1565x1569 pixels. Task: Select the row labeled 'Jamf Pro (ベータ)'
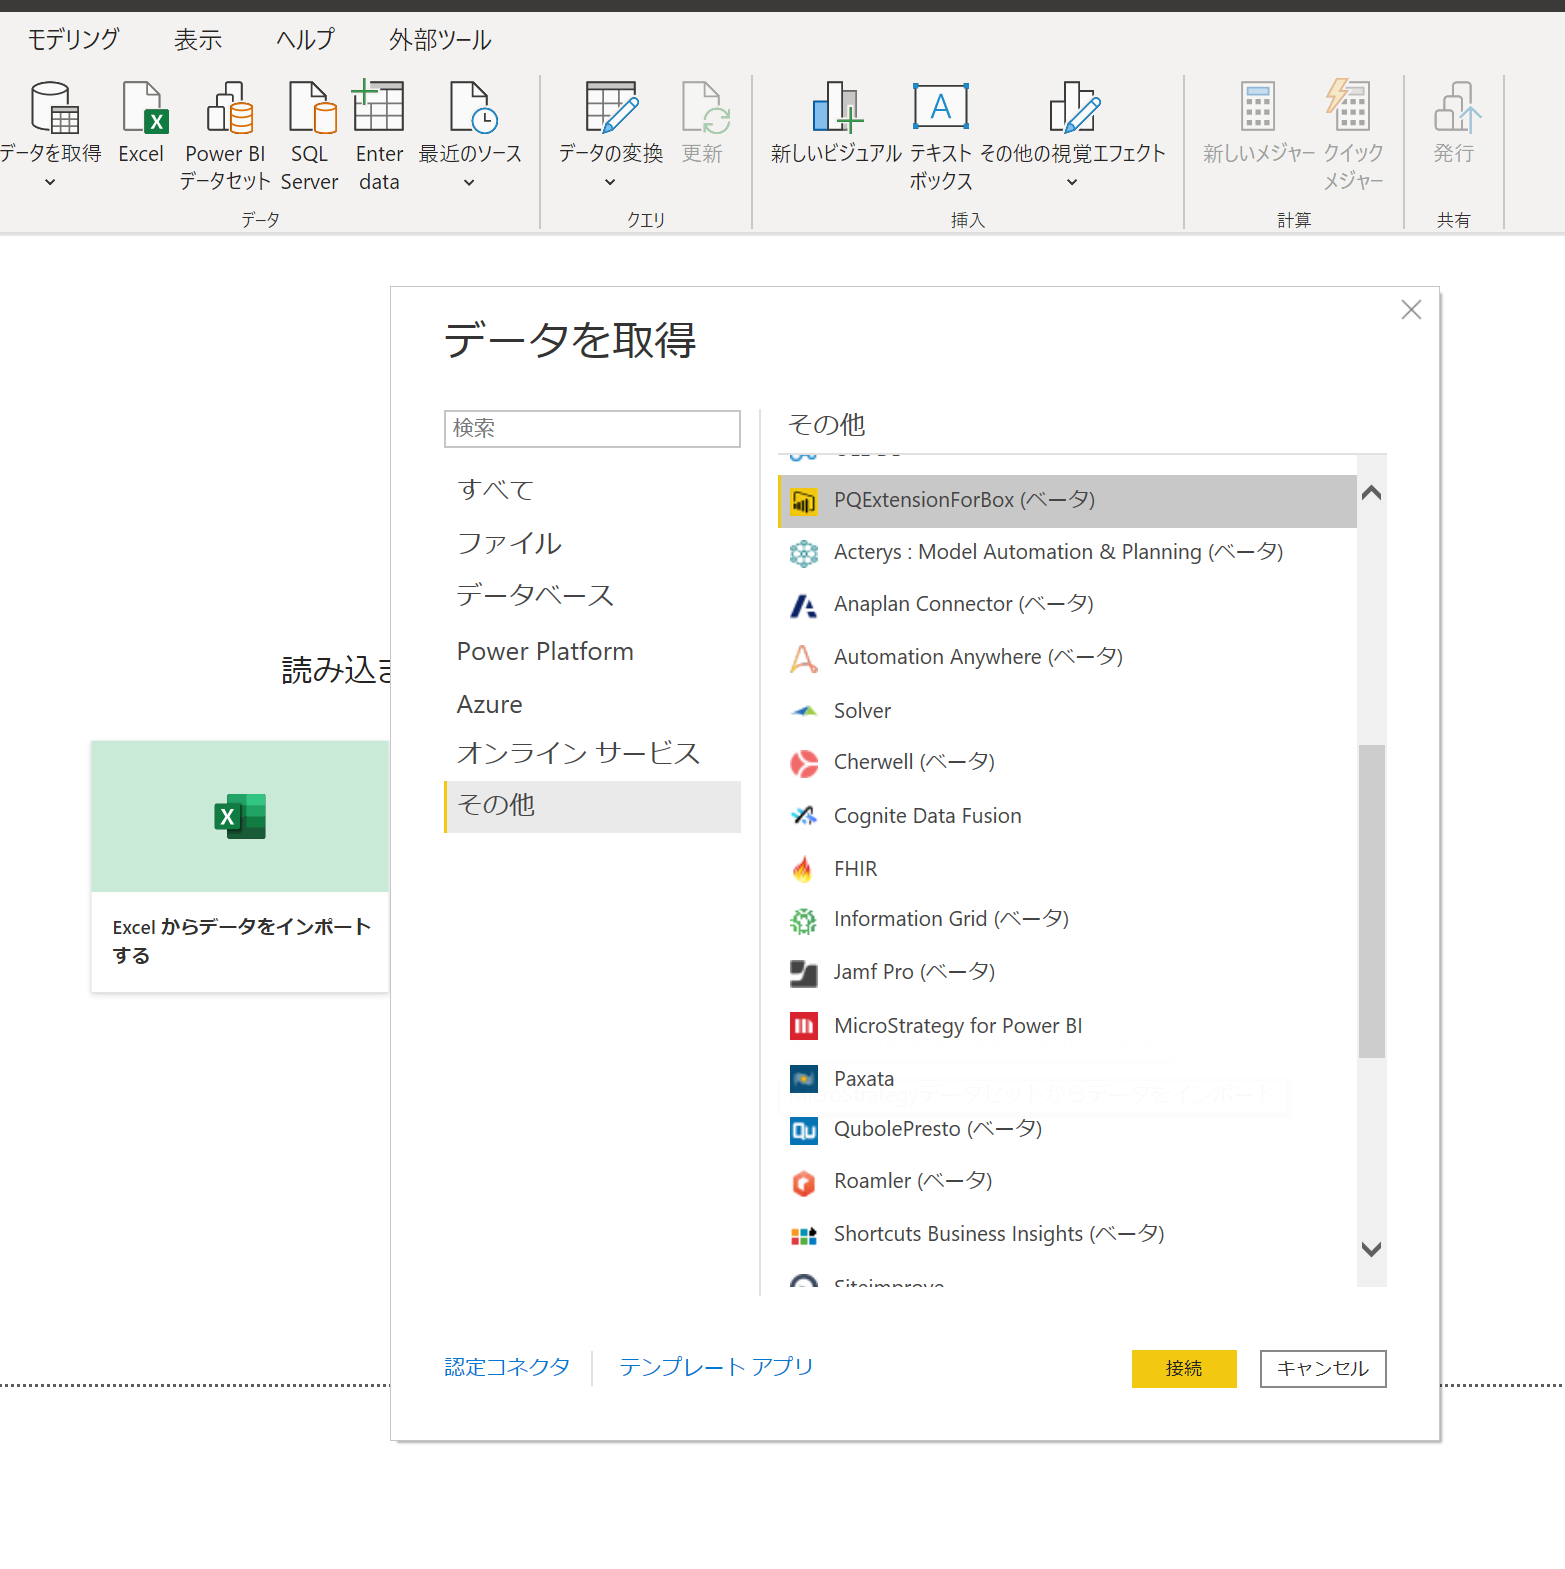coord(1067,973)
